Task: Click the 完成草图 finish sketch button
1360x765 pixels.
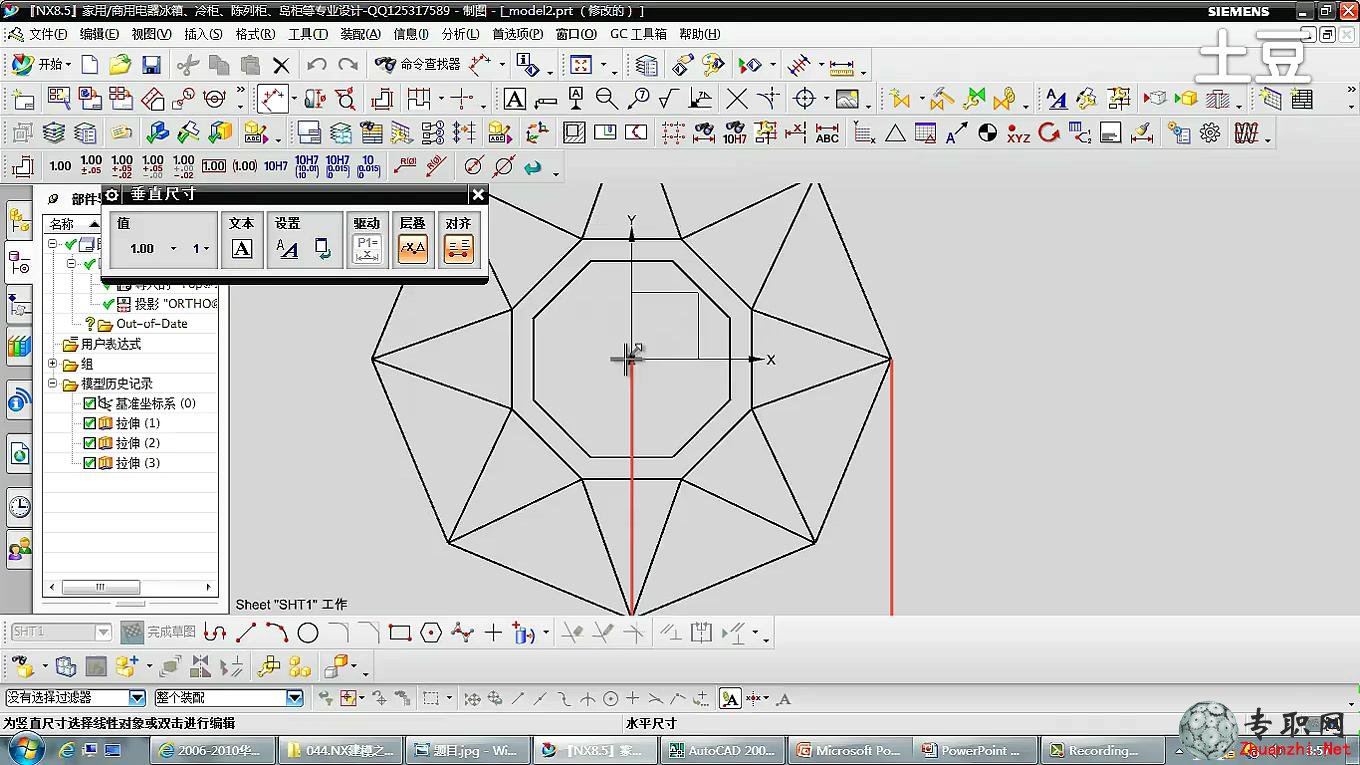Action: (158, 632)
